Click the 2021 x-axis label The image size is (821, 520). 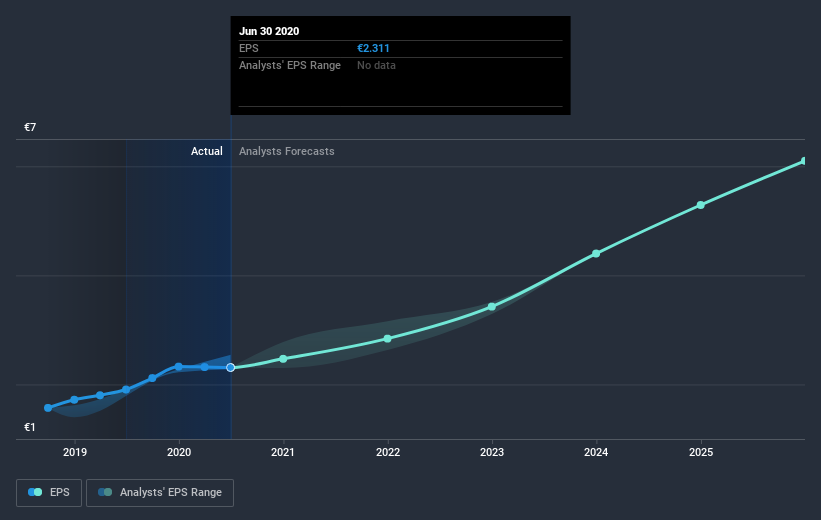(x=283, y=452)
